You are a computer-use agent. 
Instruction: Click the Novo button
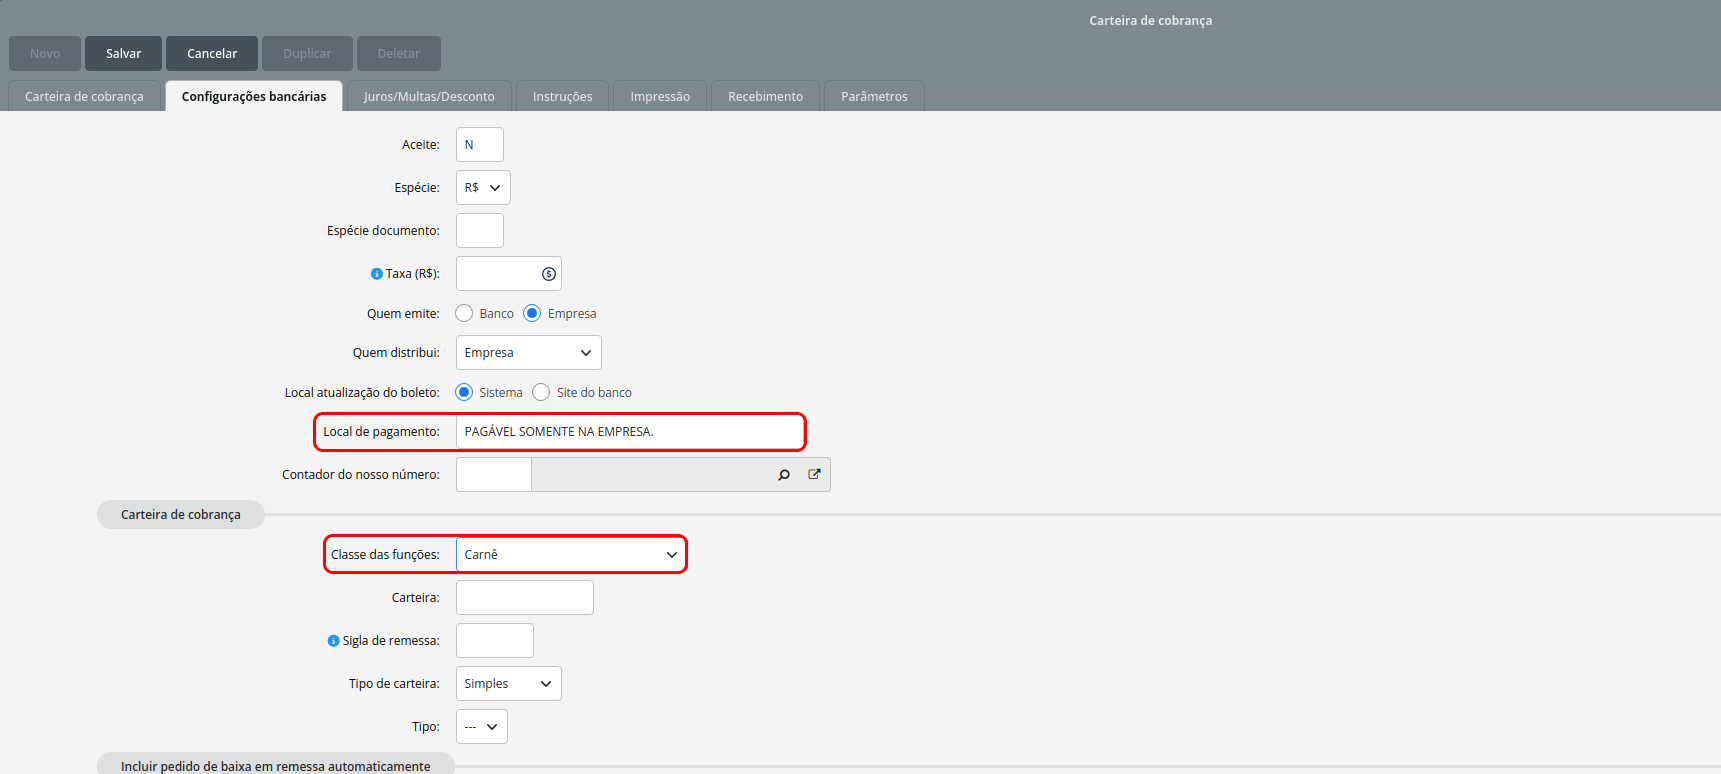click(45, 54)
